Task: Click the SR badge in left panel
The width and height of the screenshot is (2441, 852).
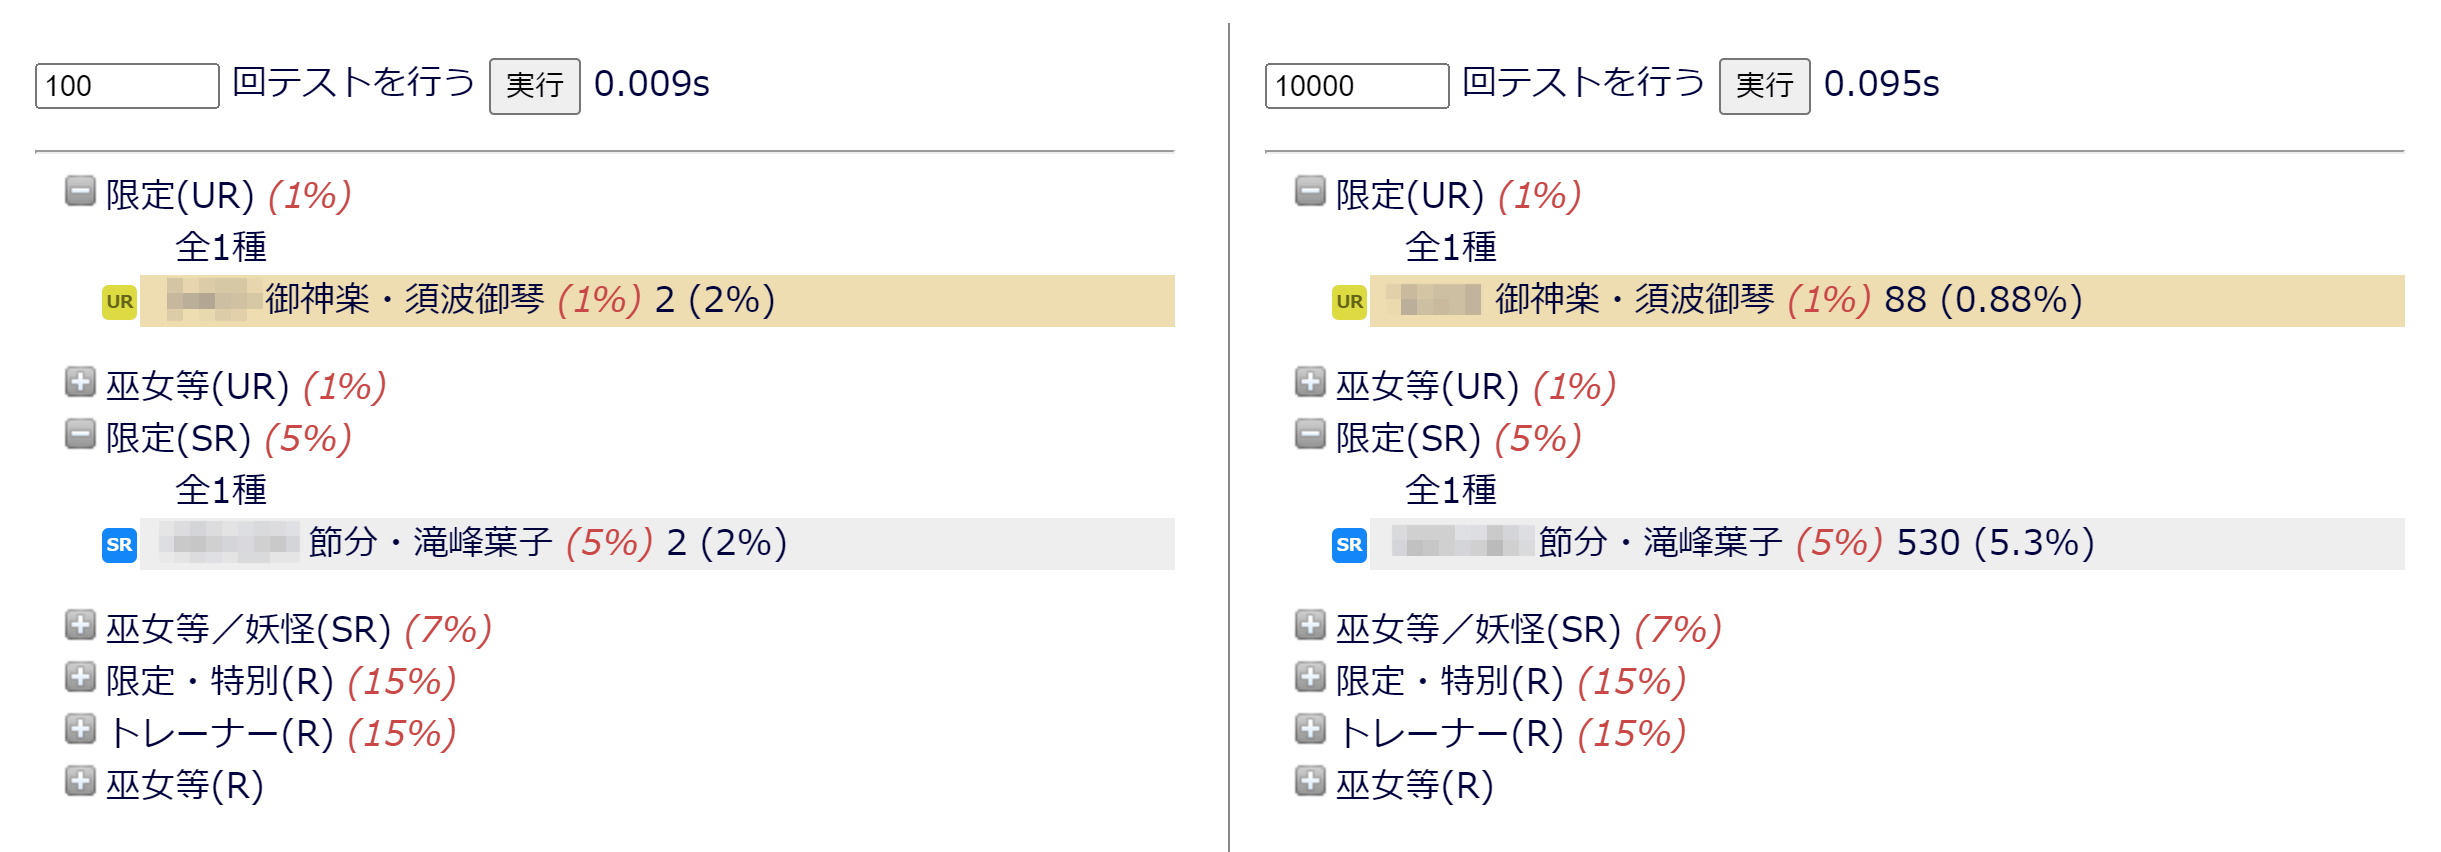Action: click(119, 545)
